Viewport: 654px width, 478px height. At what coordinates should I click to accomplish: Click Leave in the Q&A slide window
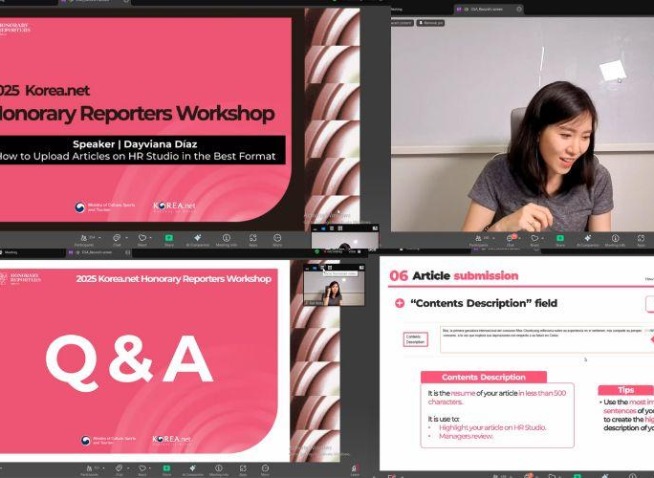(x=355, y=470)
